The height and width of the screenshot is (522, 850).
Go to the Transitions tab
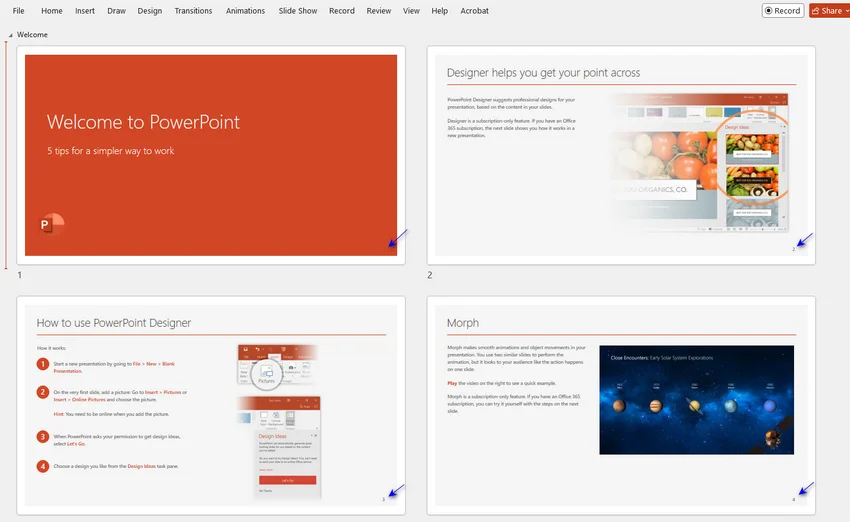193,11
